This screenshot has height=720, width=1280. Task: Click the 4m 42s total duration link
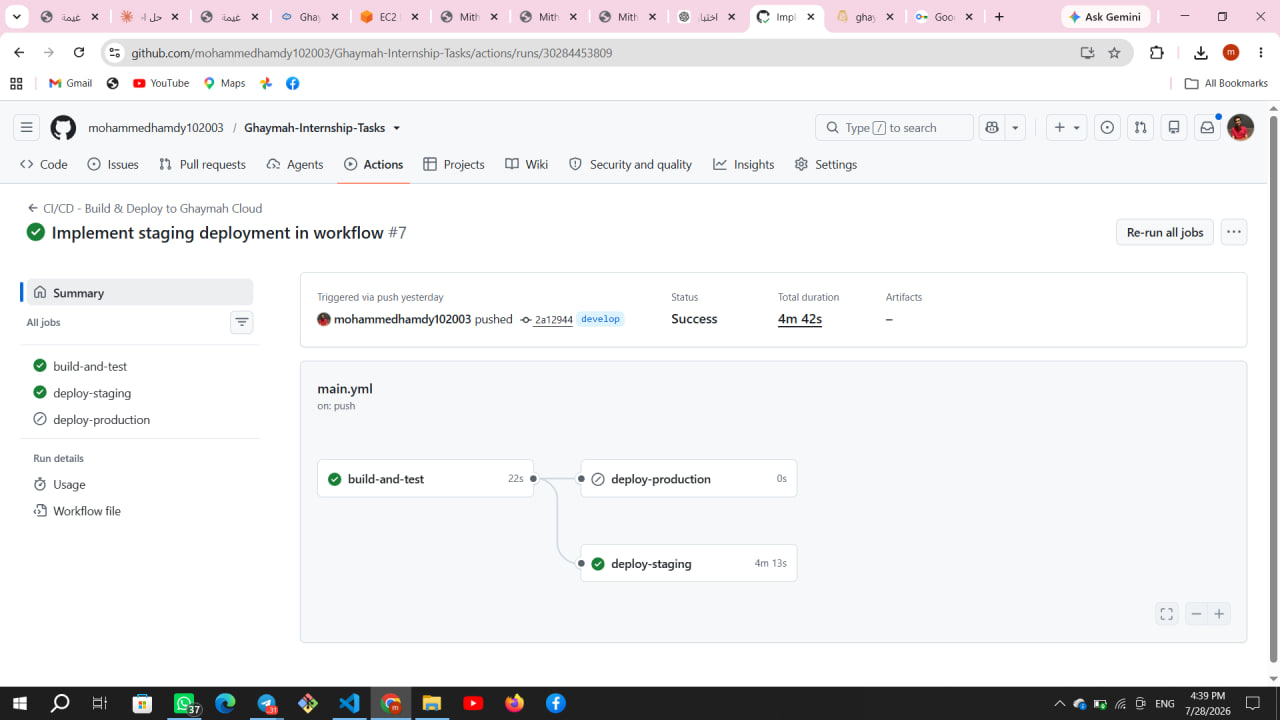coord(800,319)
